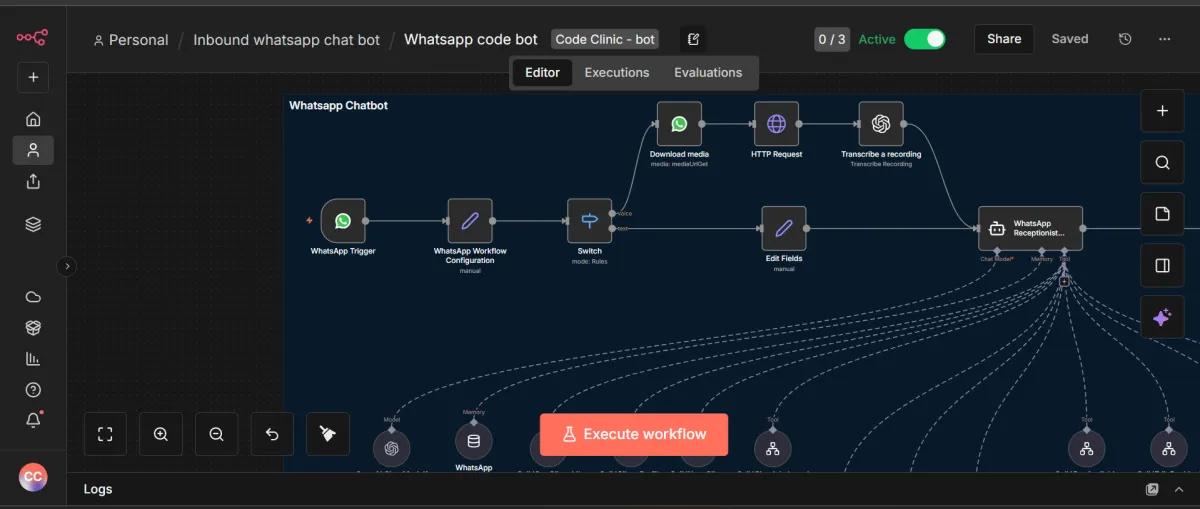Select the Switch node
The width and height of the screenshot is (1200, 509).
pyautogui.click(x=589, y=221)
